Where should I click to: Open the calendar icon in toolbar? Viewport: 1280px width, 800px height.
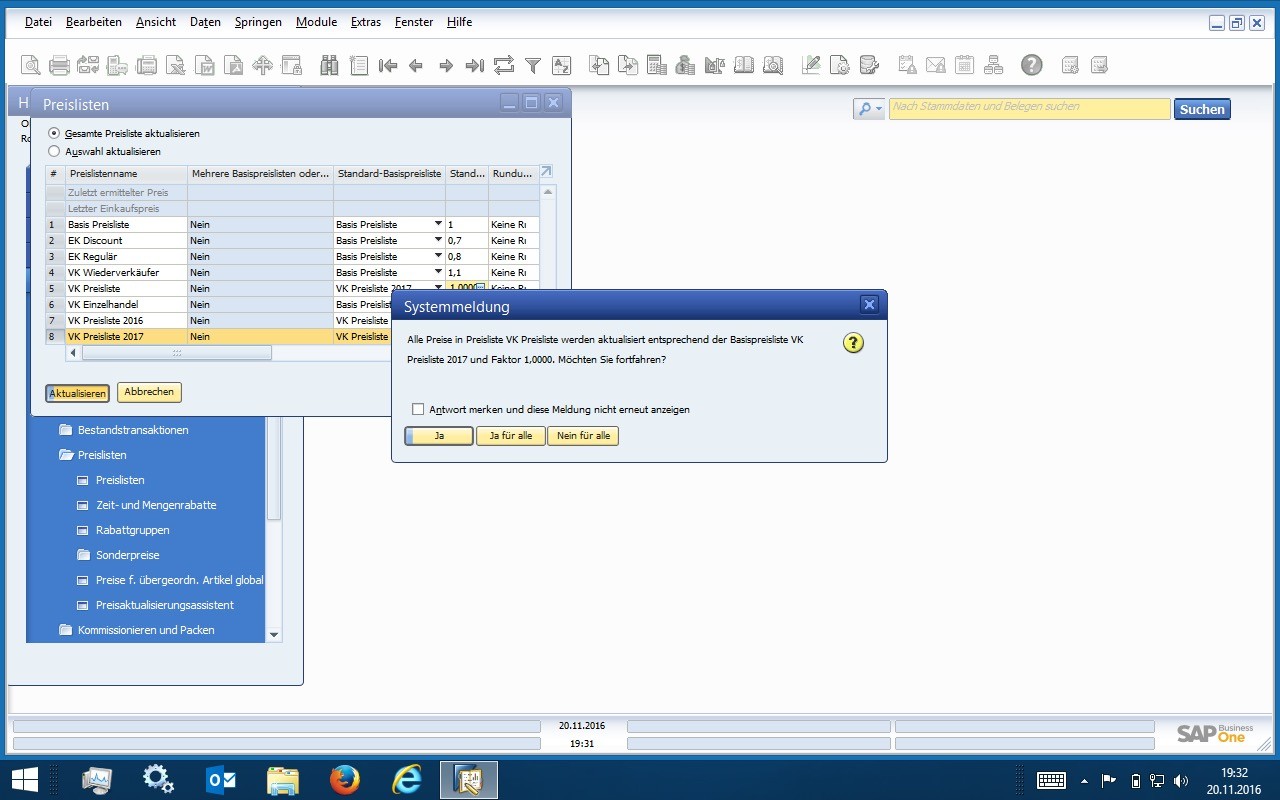pyautogui.click(x=964, y=66)
